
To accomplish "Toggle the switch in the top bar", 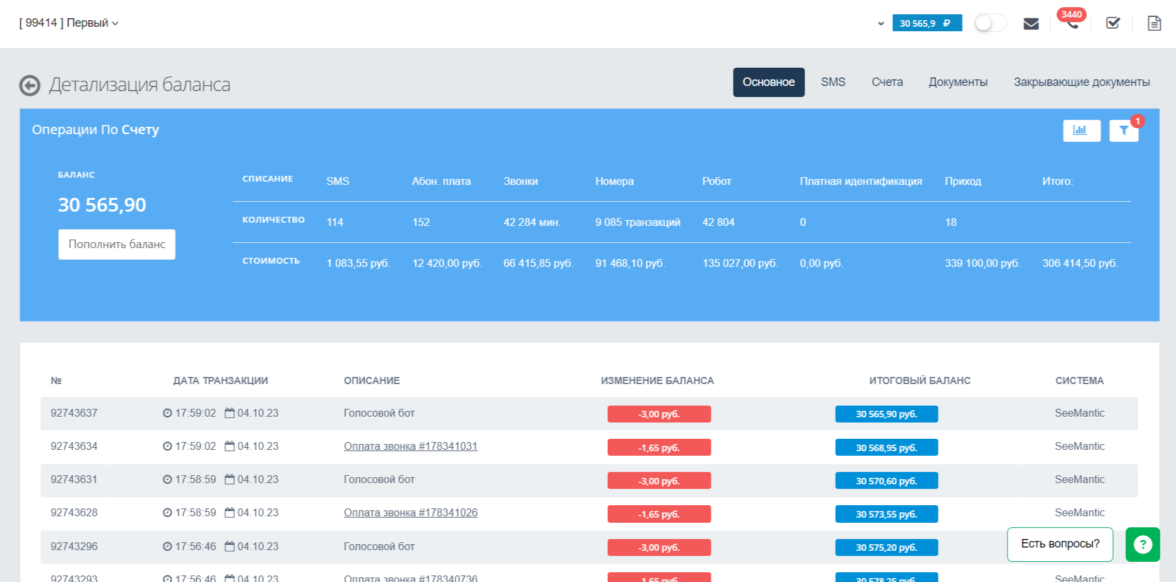I will click(990, 23).
